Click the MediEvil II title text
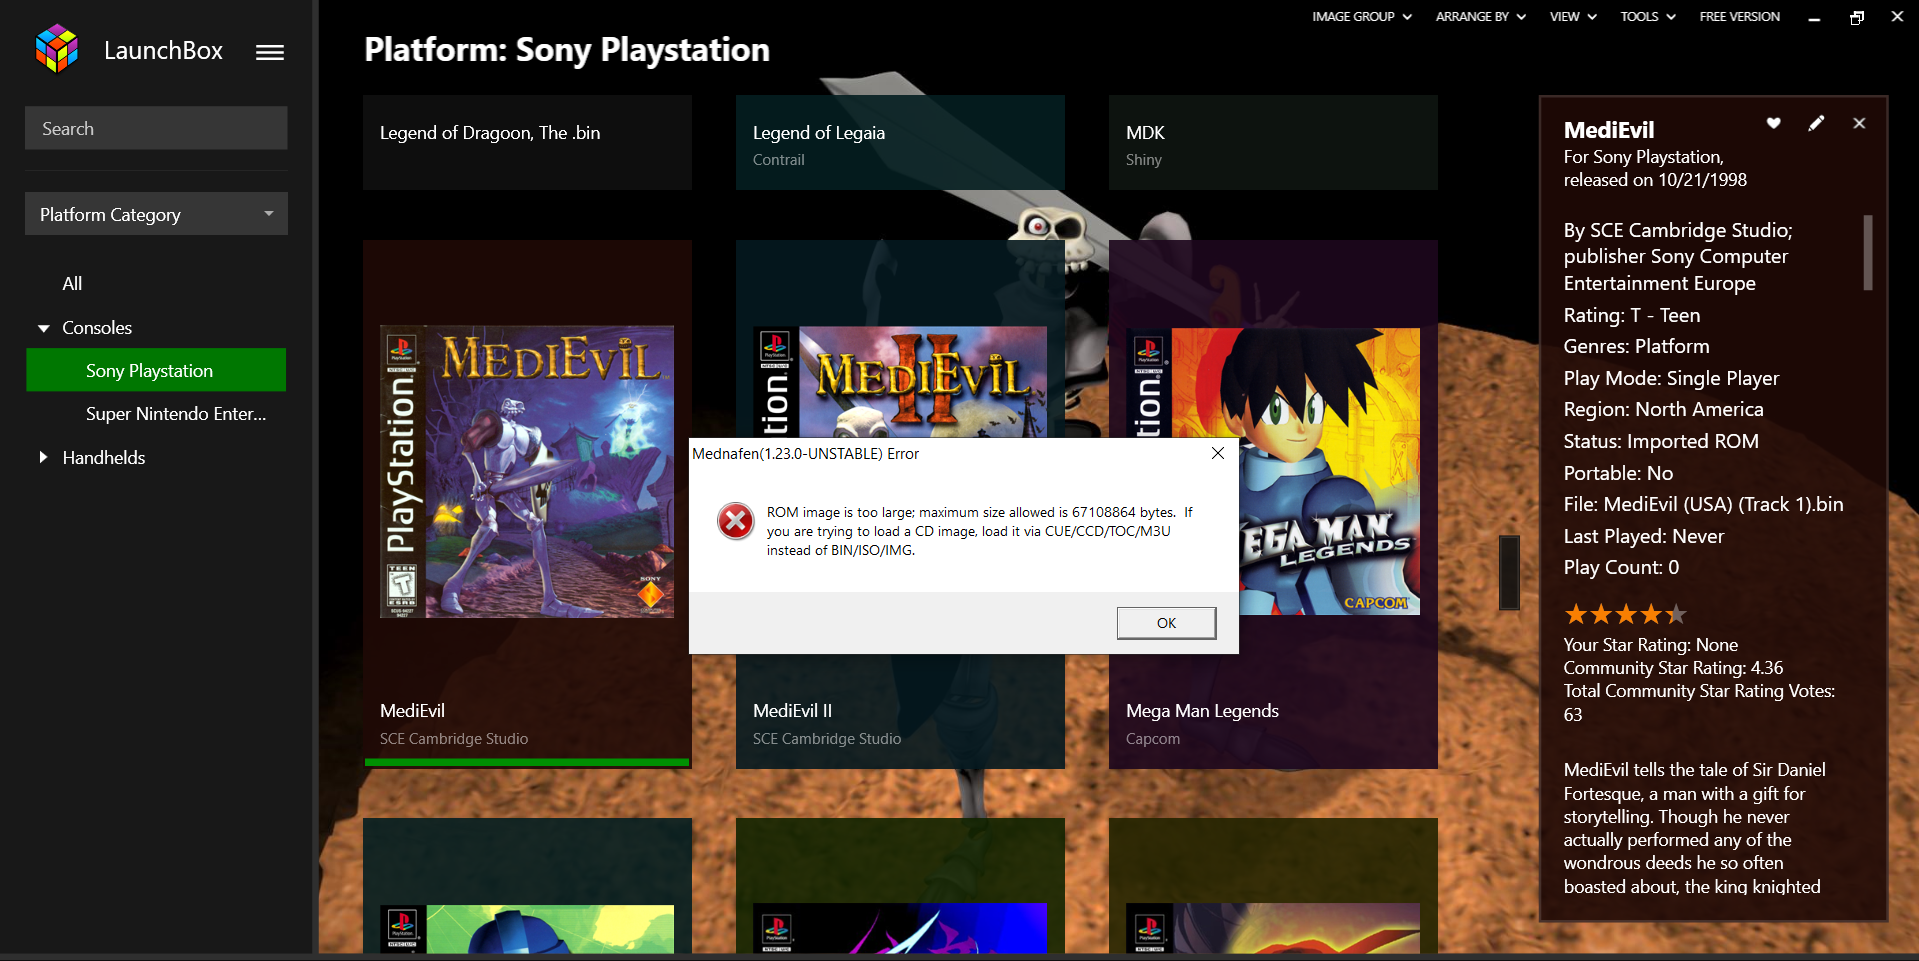This screenshot has width=1919, height=961. 792,711
